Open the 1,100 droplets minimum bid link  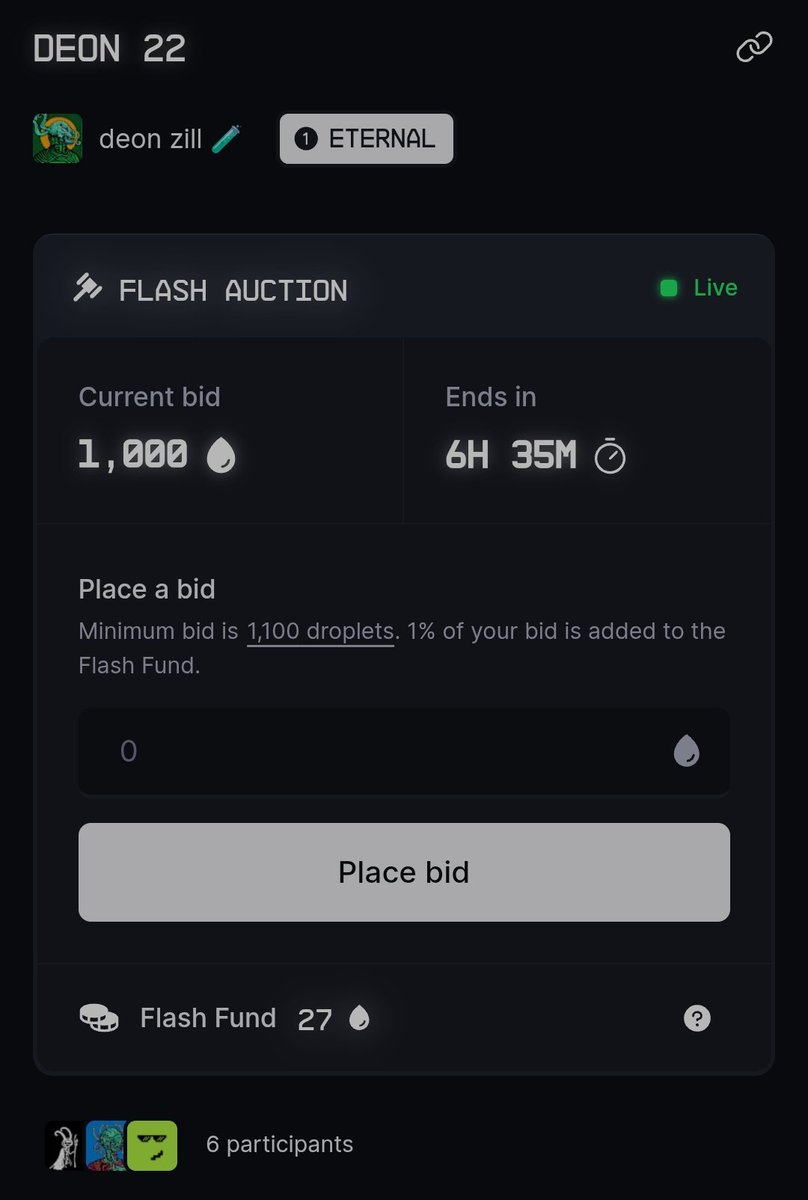point(320,632)
